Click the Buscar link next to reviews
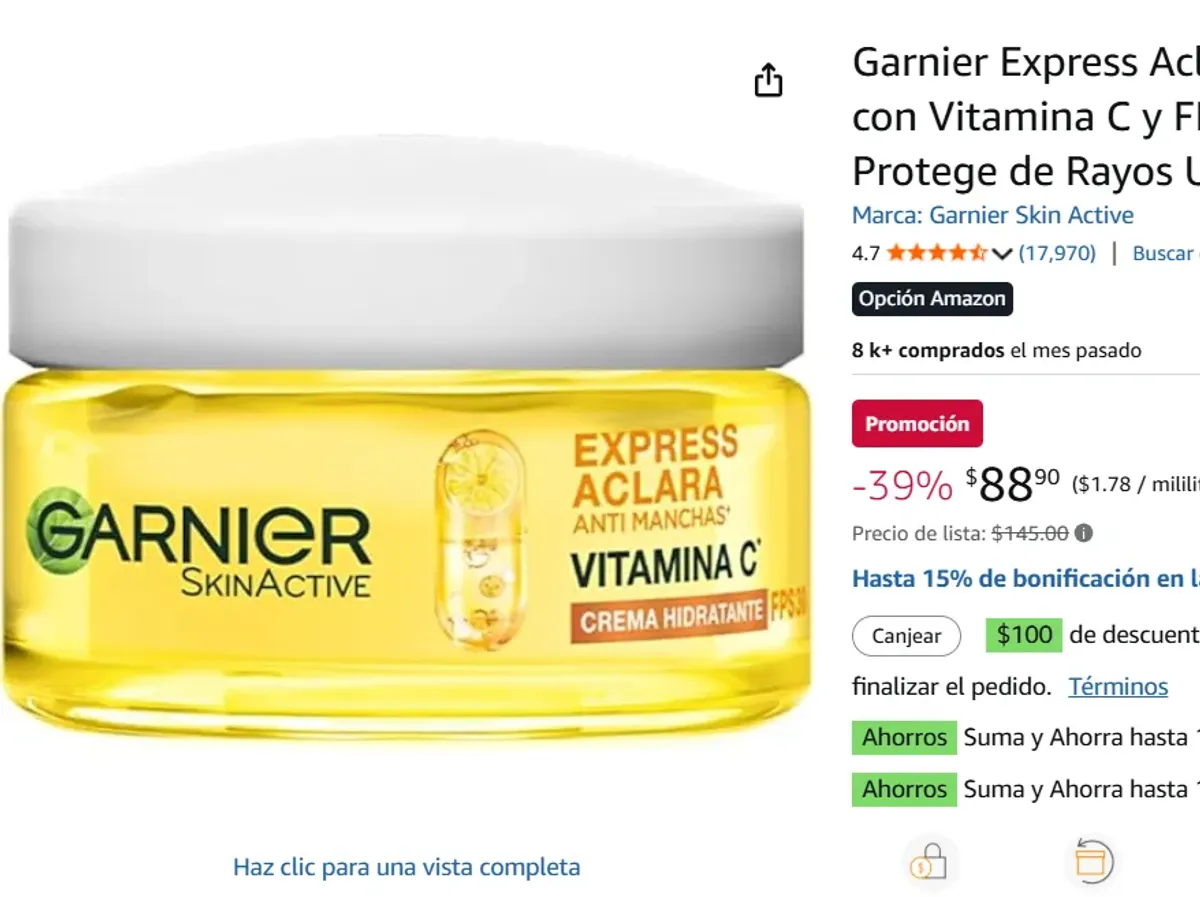 [x=1165, y=253]
